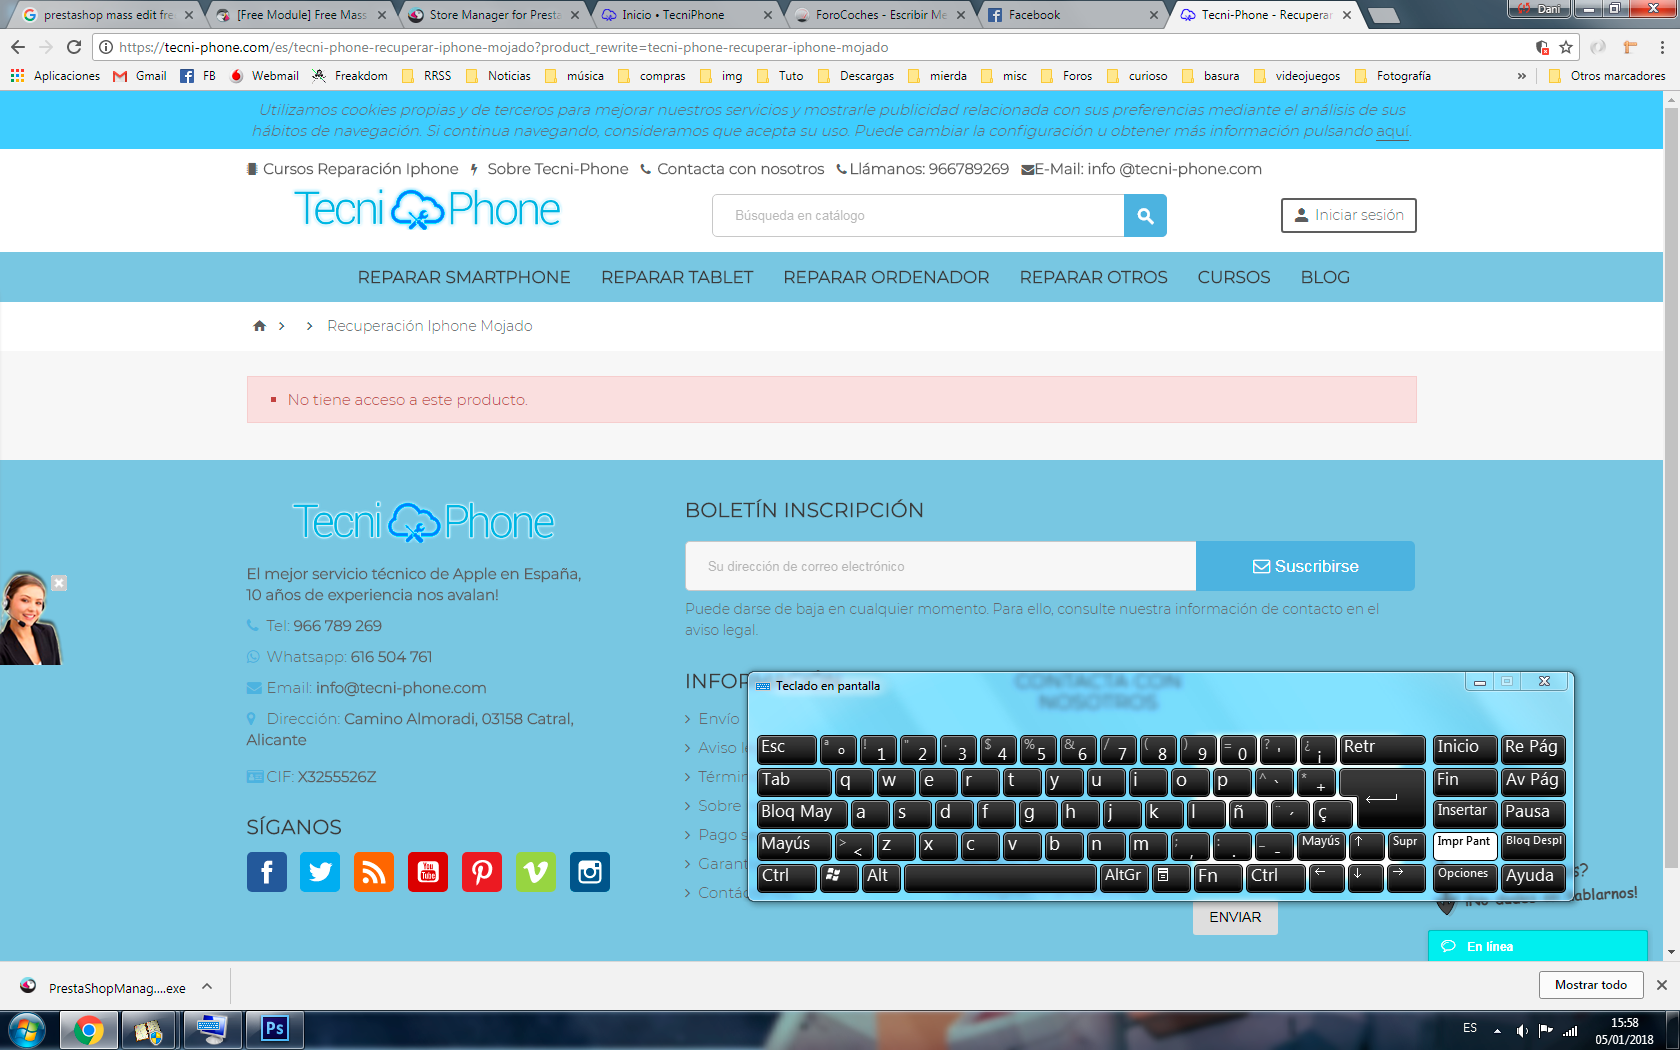Toggle left Mayús key on on-screen keyboard

794,845
